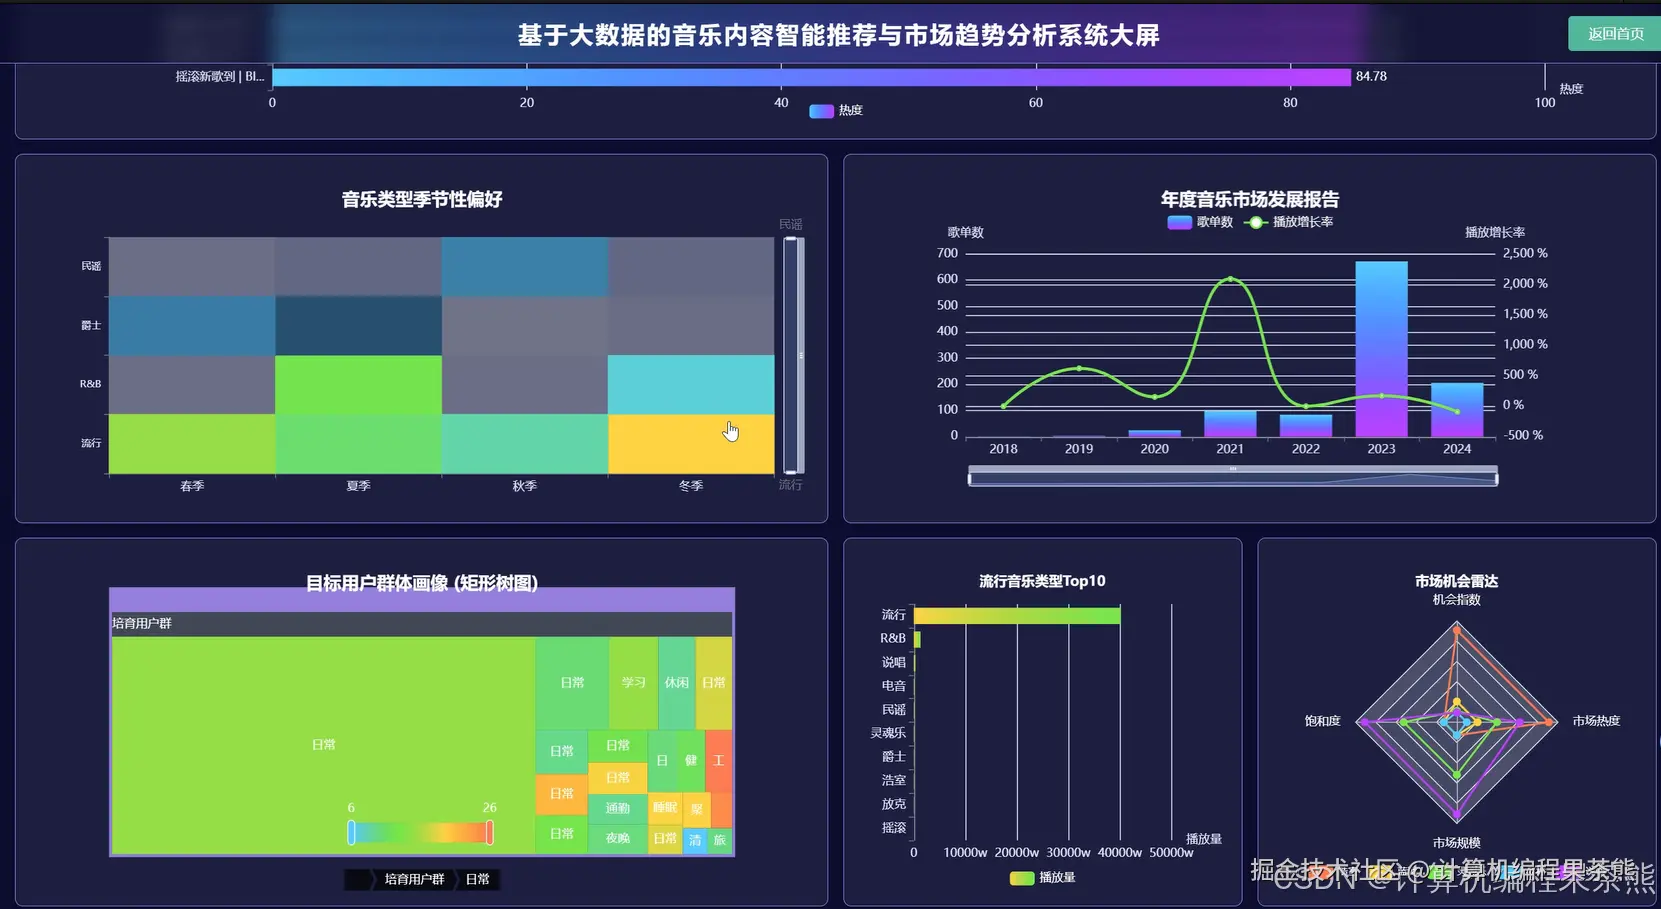Image resolution: width=1661 pixels, height=909 pixels.
Task: Click the 学习 block in the treemap
Action: click(632, 681)
